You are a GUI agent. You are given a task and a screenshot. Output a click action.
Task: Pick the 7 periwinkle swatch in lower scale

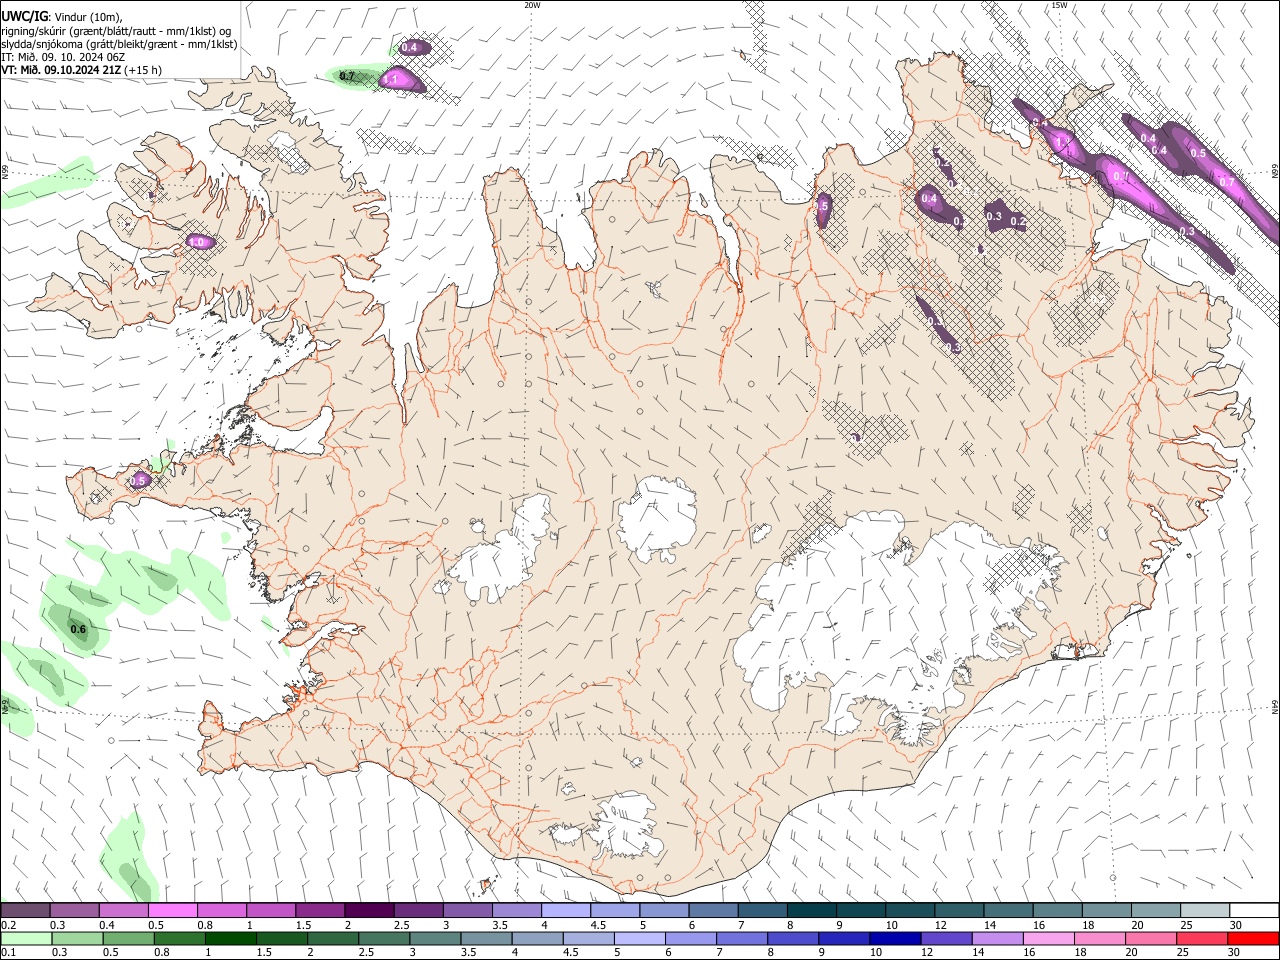coord(742,938)
